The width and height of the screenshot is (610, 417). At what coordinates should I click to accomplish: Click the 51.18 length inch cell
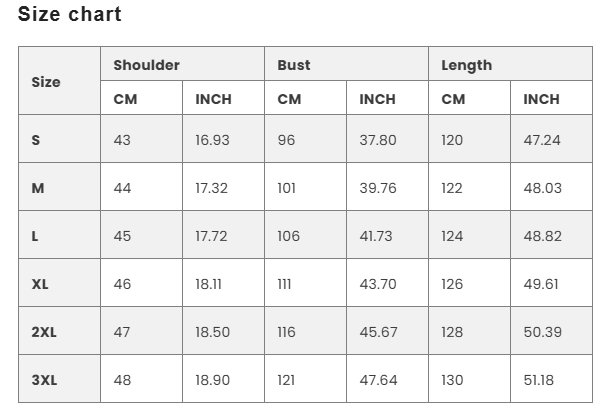[551, 379]
